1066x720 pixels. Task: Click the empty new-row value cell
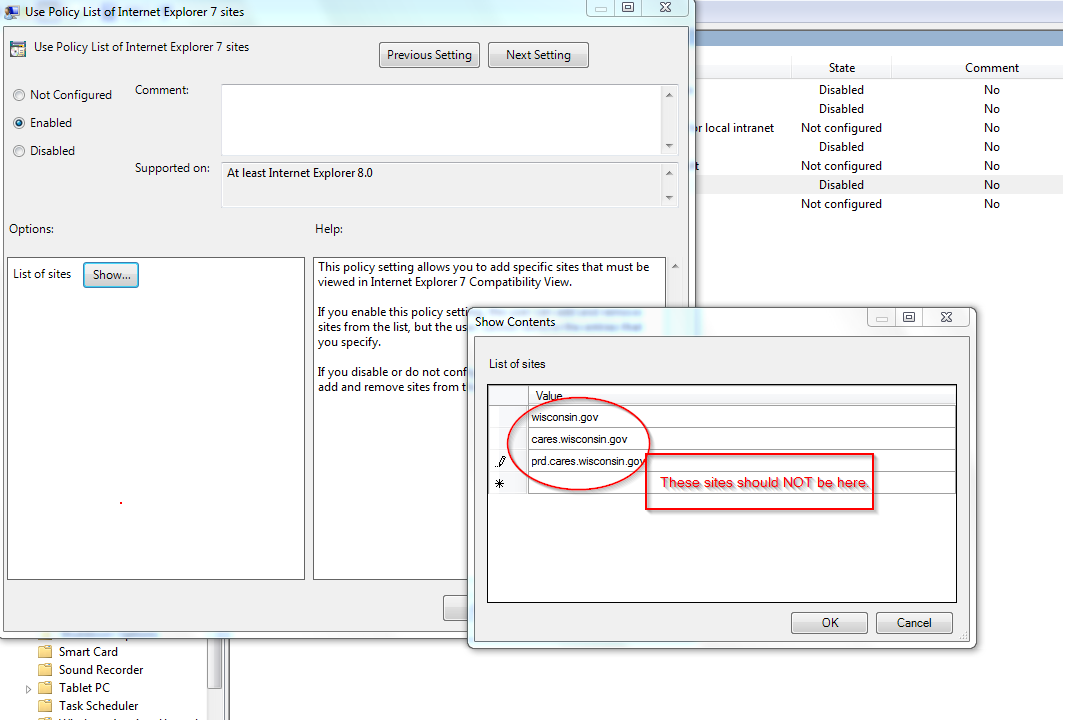(x=742, y=483)
